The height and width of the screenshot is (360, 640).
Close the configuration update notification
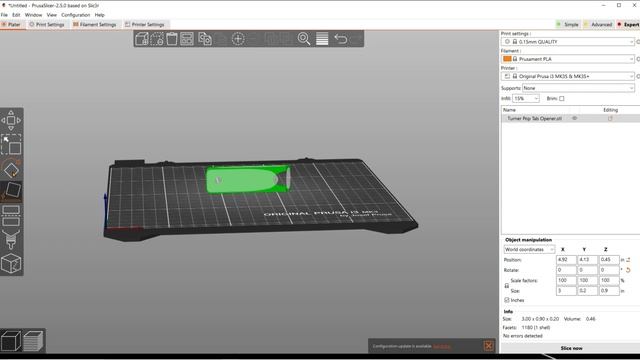[489, 346]
